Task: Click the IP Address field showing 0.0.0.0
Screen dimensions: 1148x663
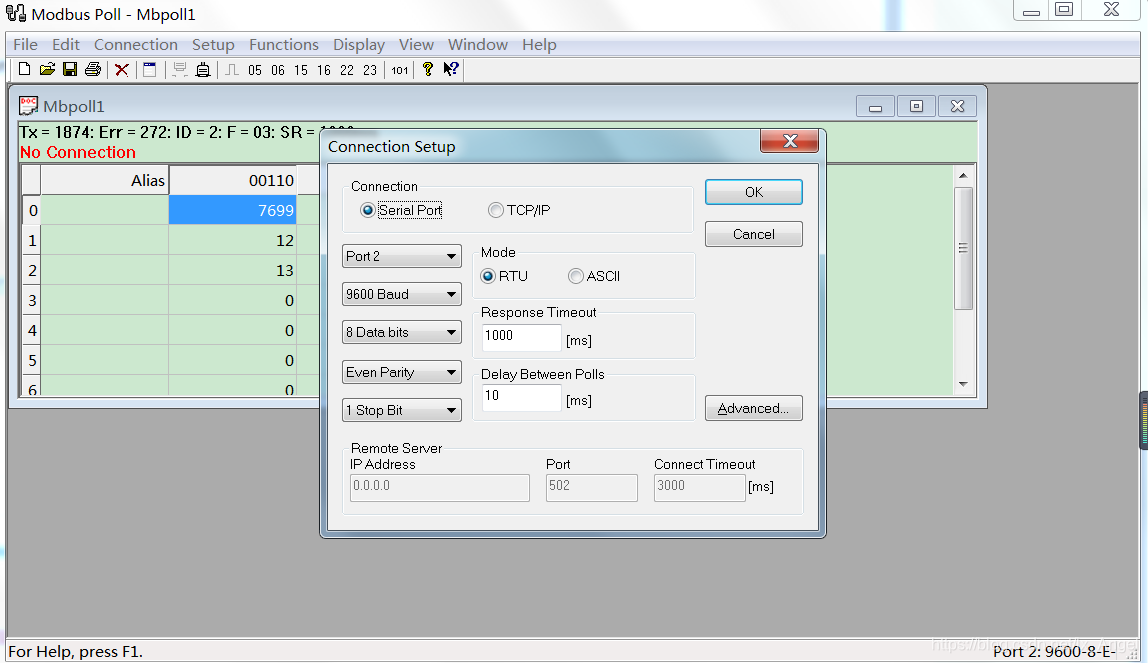Action: coord(439,487)
